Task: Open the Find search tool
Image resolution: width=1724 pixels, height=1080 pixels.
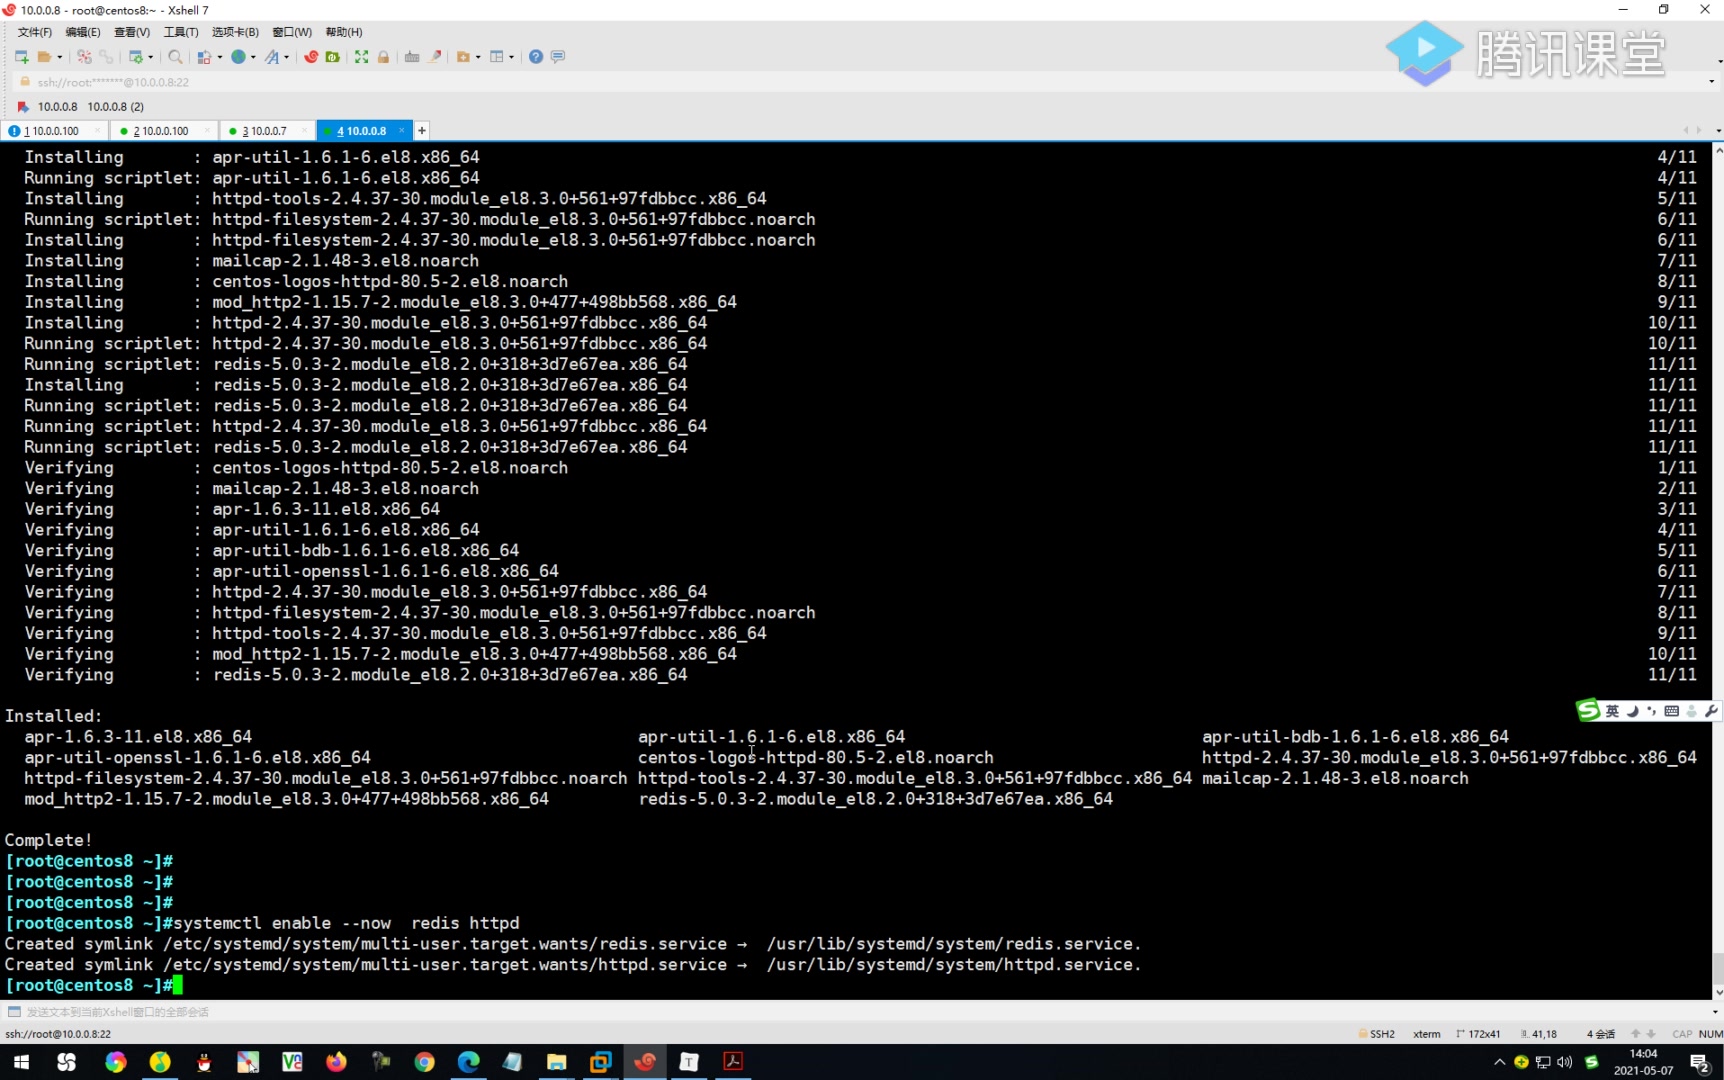Action: point(175,57)
